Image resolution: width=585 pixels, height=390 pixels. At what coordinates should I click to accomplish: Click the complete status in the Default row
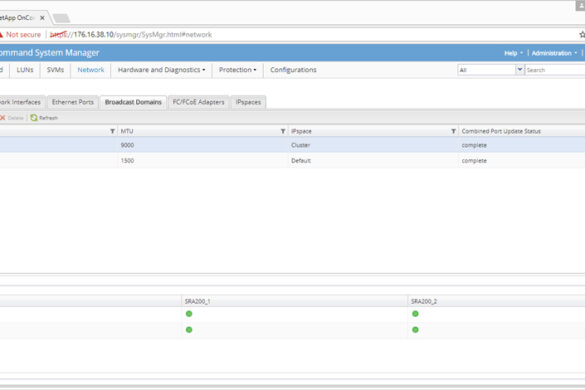point(474,161)
